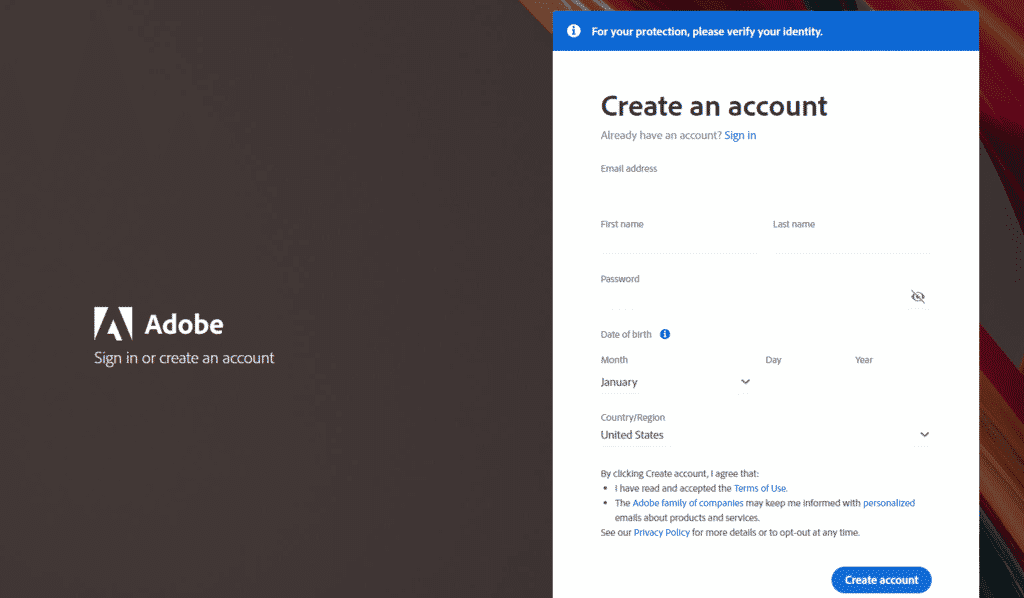Open the Terms of Use link

click(x=760, y=488)
